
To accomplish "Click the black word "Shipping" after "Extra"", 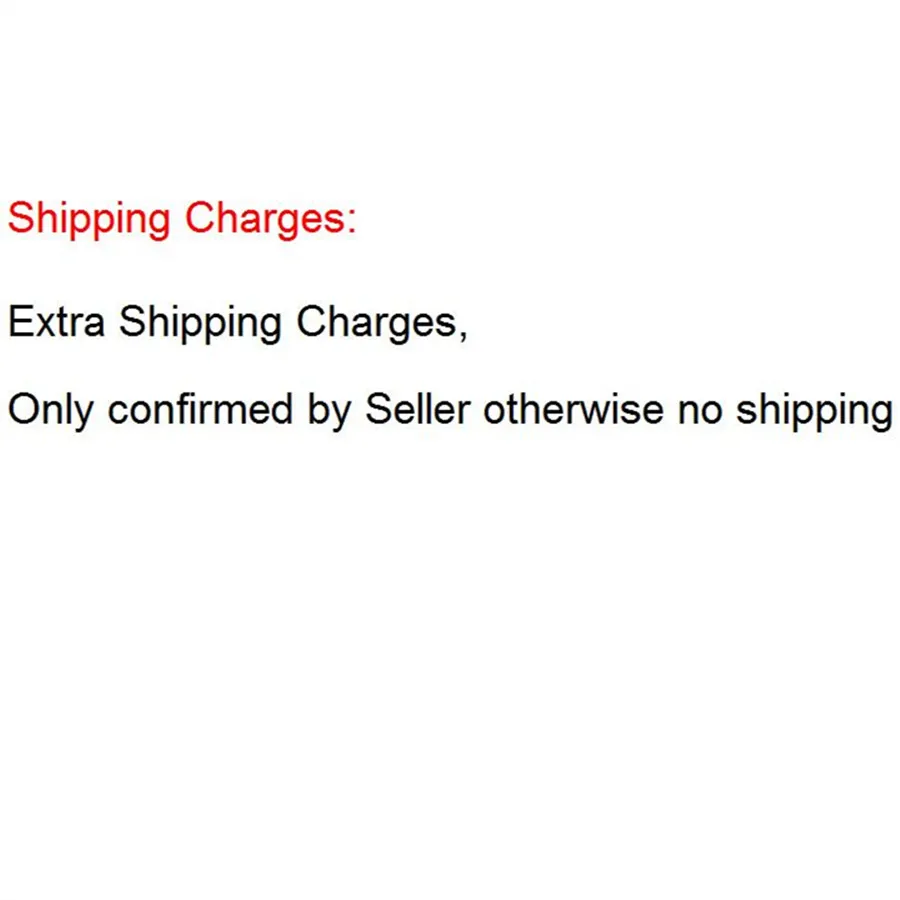I will (x=200, y=323).
